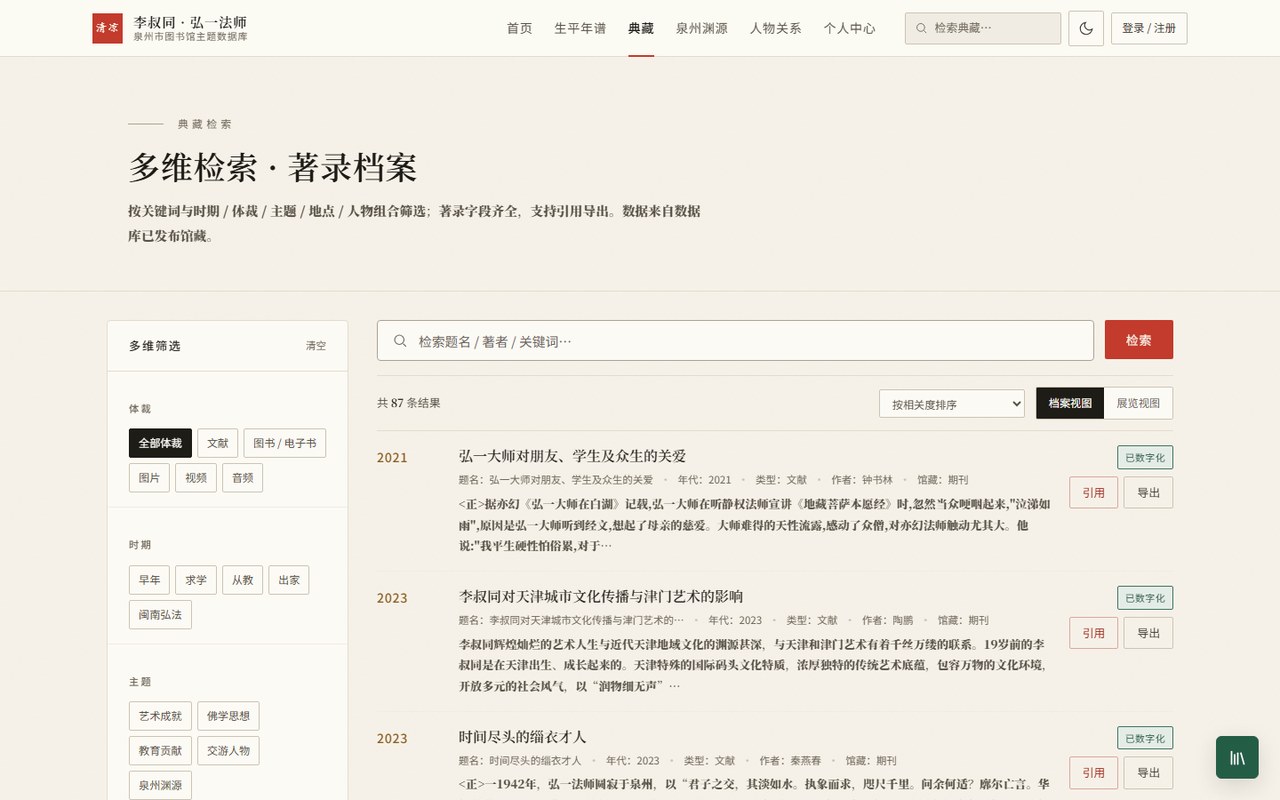This screenshot has height=800, width=1280.
Task: Click the red 检索 search button
Action: pyautogui.click(x=1139, y=340)
